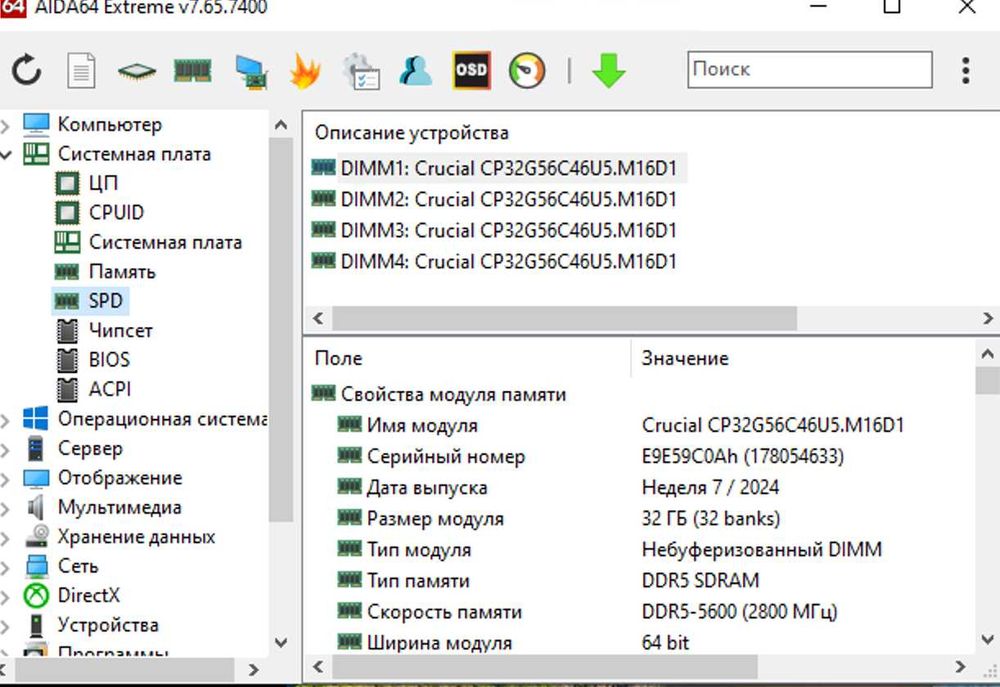The height and width of the screenshot is (687, 1000).
Task: Click the device list horizontal scrollbar thumb
Action: tap(564, 318)
